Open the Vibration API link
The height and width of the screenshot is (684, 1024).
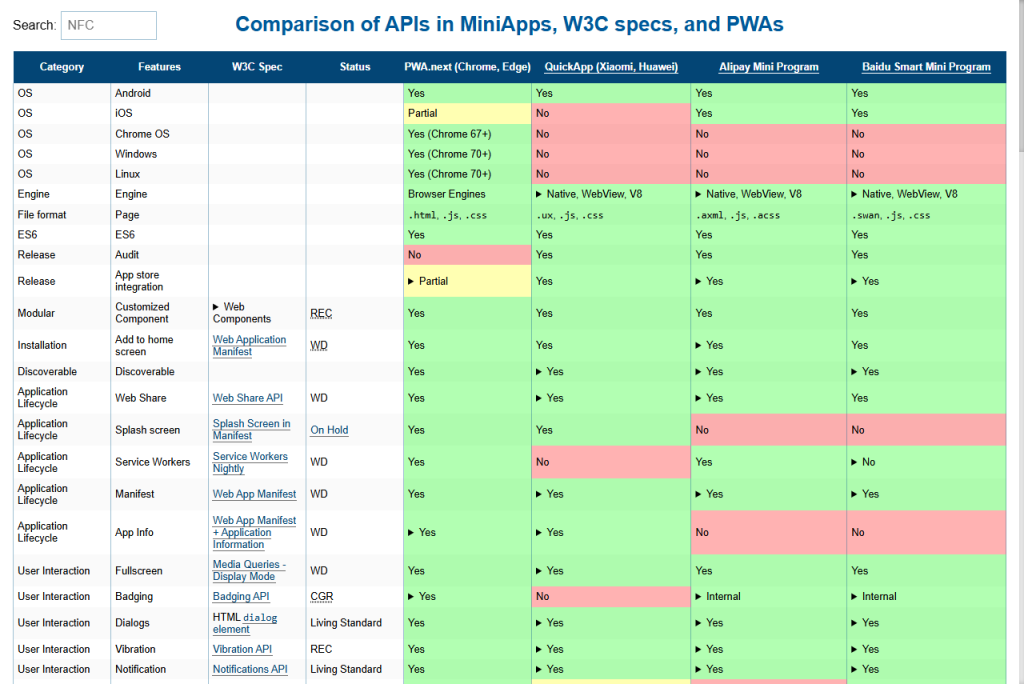[242, 648]
